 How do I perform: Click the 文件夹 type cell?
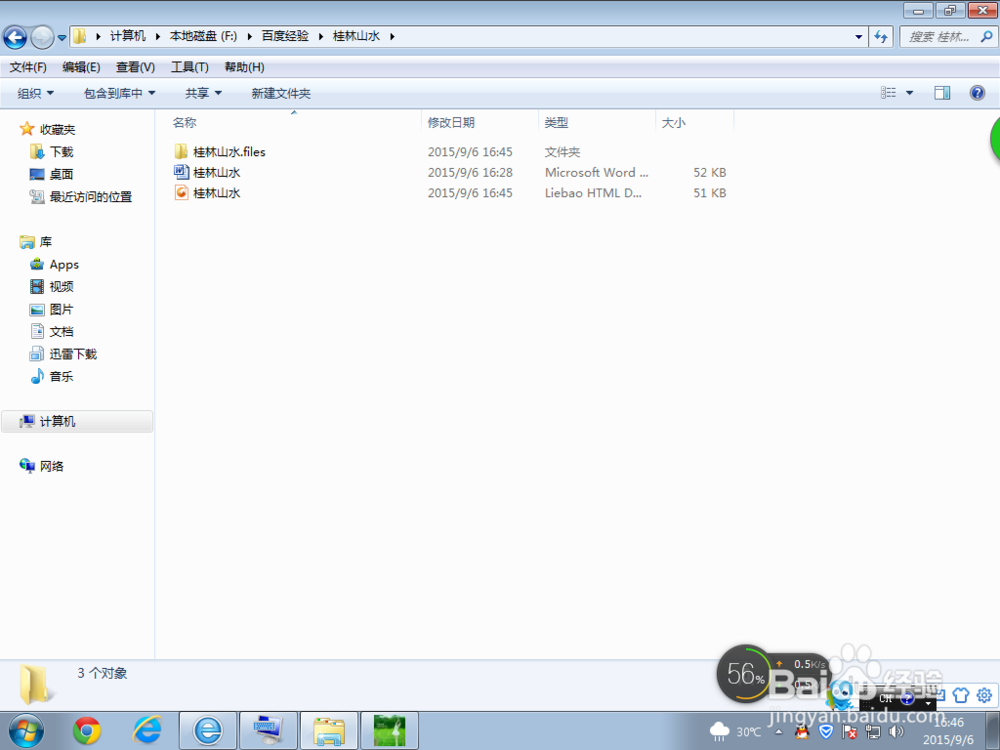562,152
